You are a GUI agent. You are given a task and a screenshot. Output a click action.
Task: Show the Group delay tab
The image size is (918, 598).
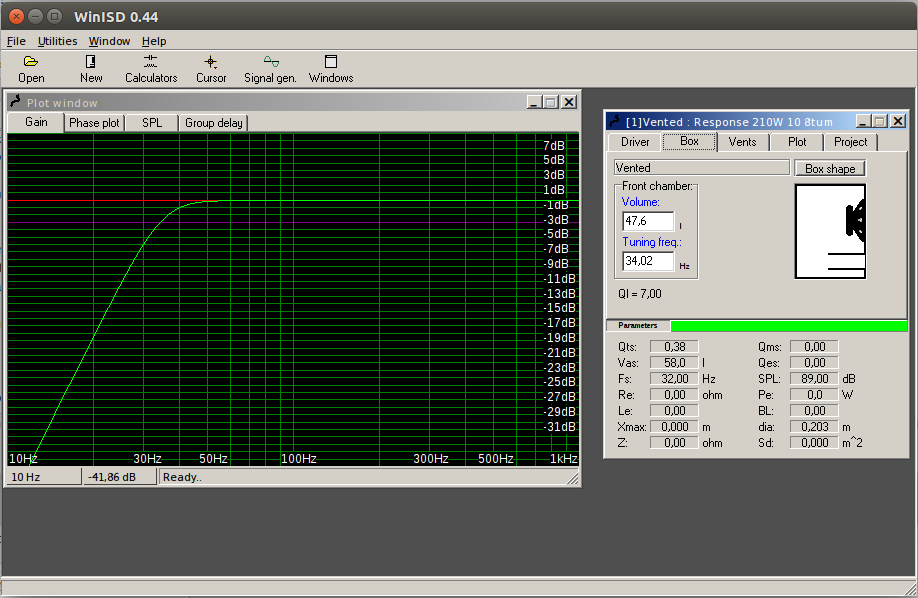[214, 123]
